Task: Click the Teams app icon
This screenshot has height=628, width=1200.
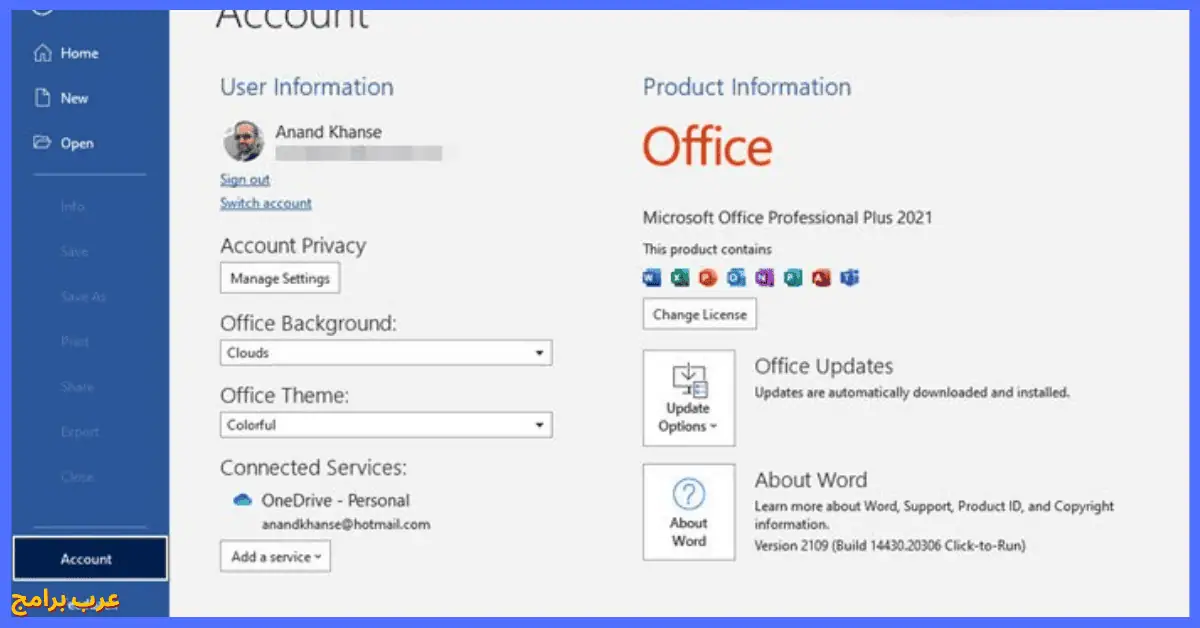Action: [850, 277]
